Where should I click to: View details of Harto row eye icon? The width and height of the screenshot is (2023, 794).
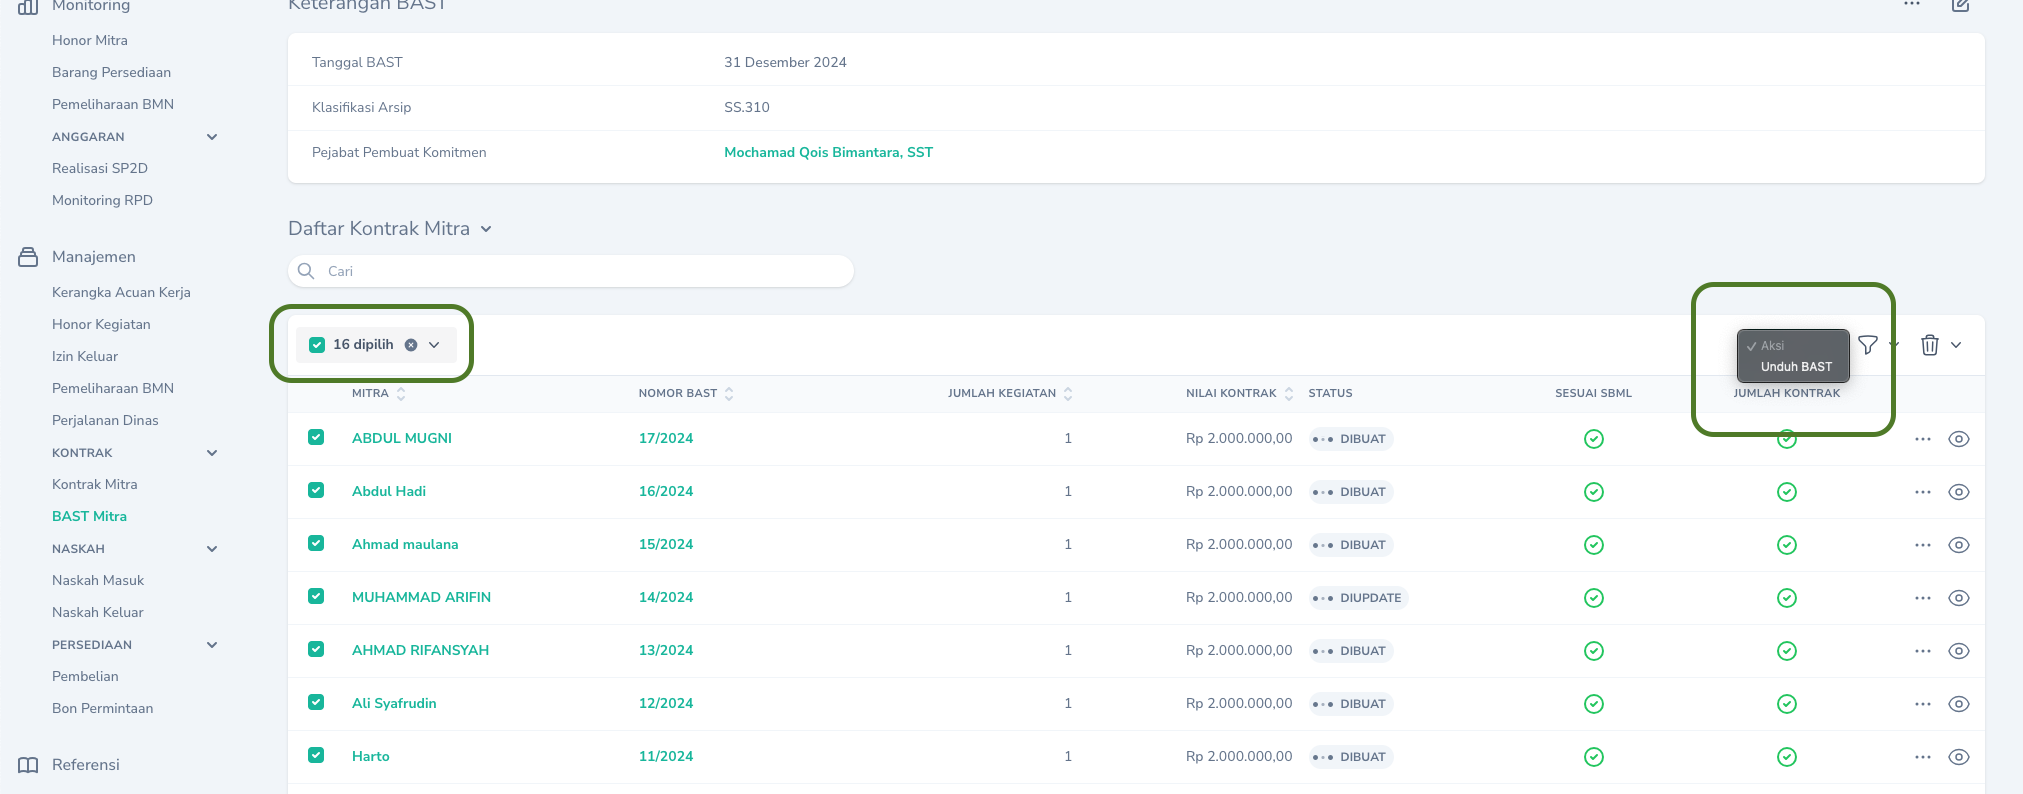1959,757
